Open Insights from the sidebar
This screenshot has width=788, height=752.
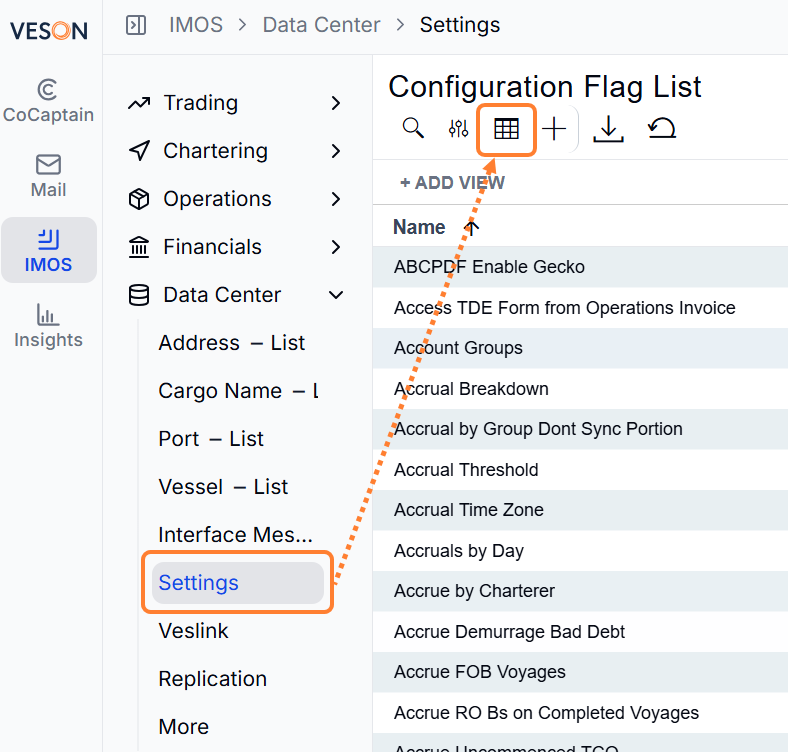pyautogui.click(x=48, y=326)
